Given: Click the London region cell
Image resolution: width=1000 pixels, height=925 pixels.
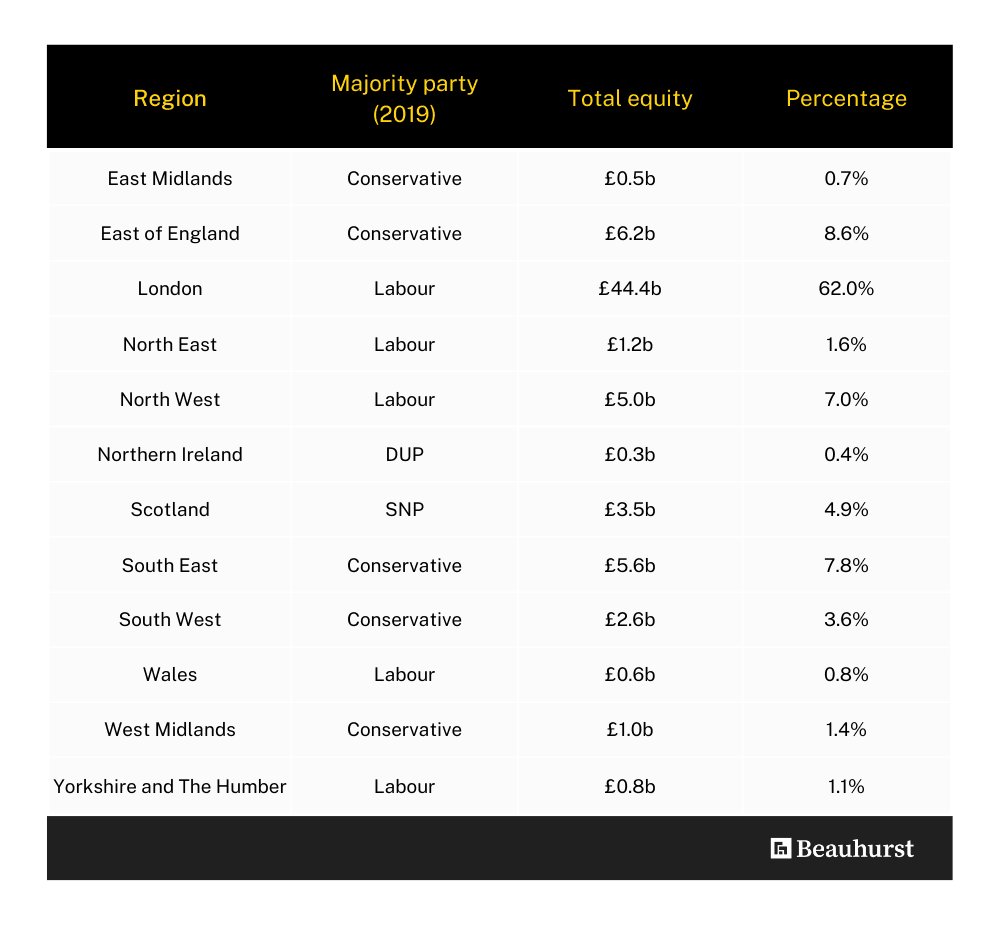Looking at the screenshot, I should click(x=170, y=288).
